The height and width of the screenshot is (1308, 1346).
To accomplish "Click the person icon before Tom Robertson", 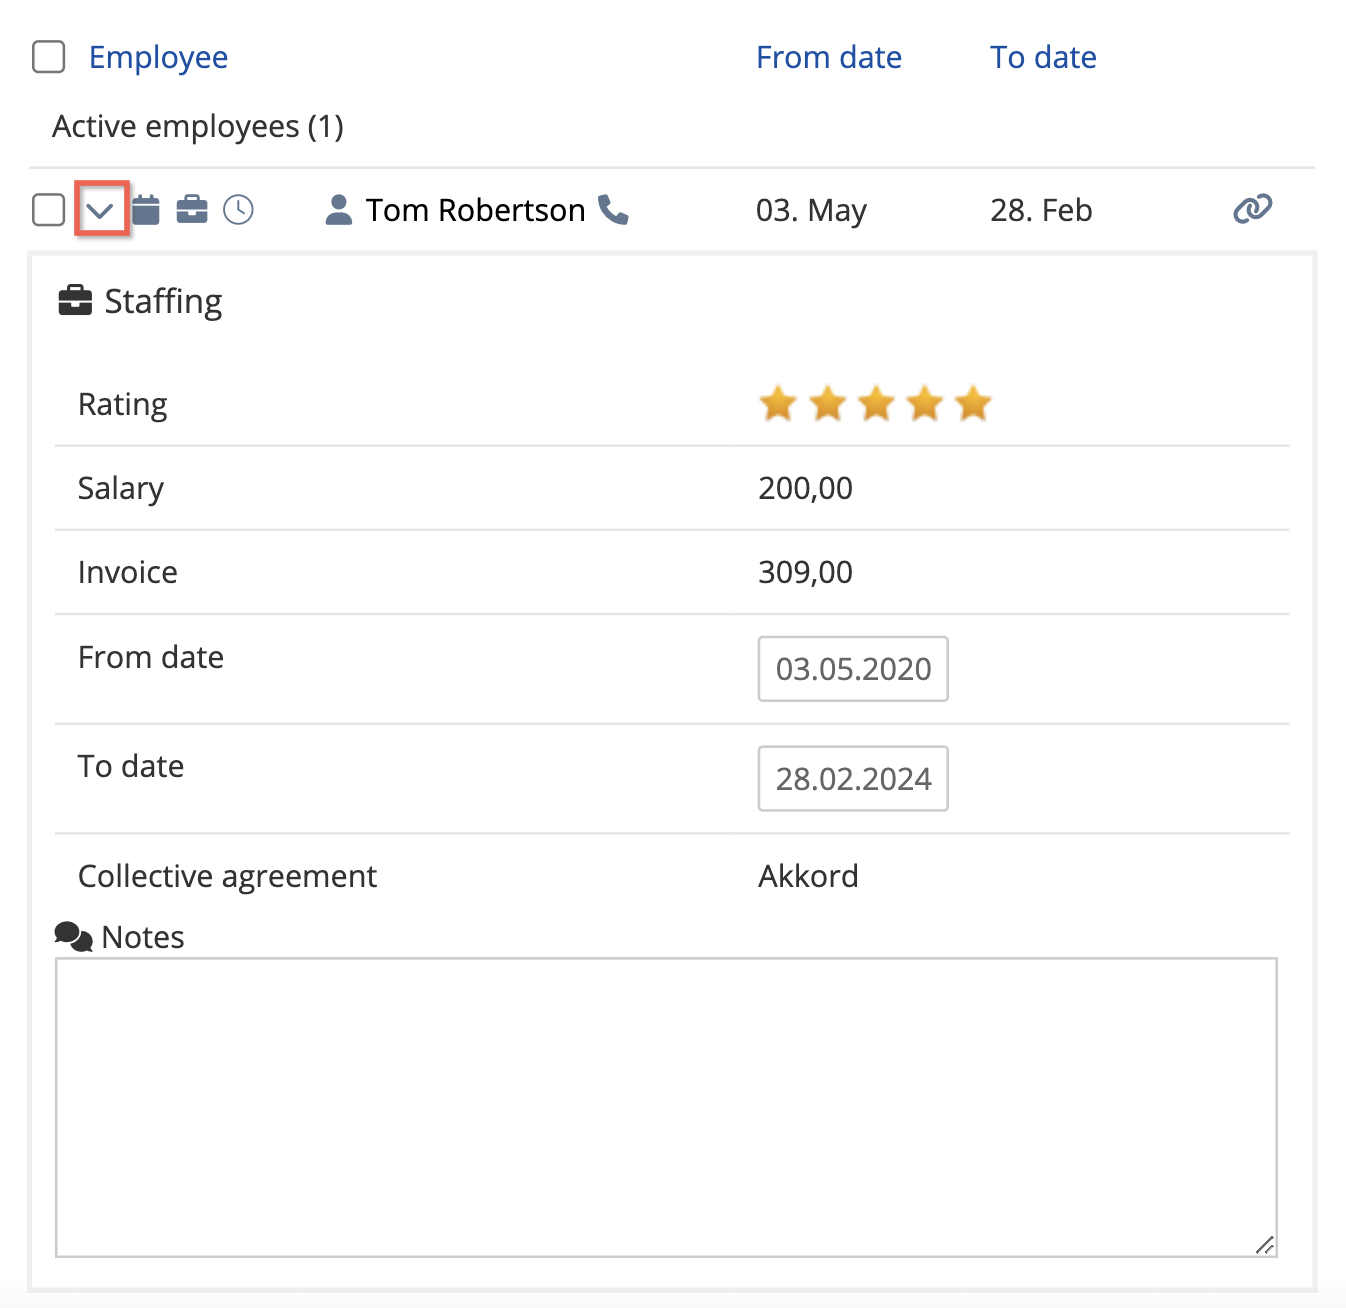I will 339,210.
